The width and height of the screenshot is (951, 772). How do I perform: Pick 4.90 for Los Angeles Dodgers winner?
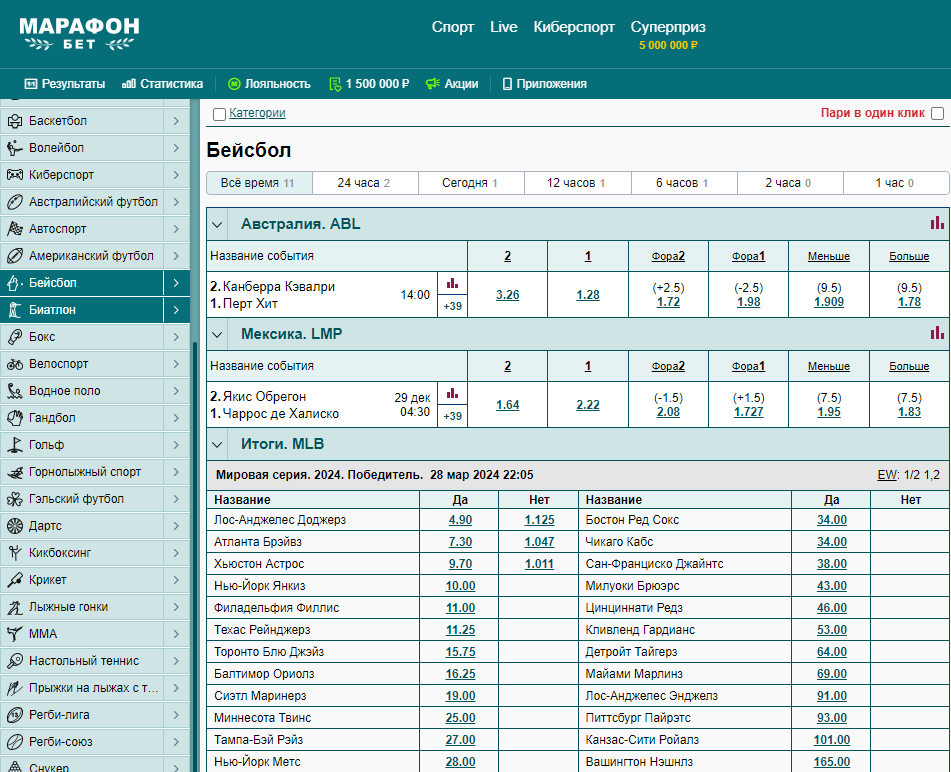(460, 520)
